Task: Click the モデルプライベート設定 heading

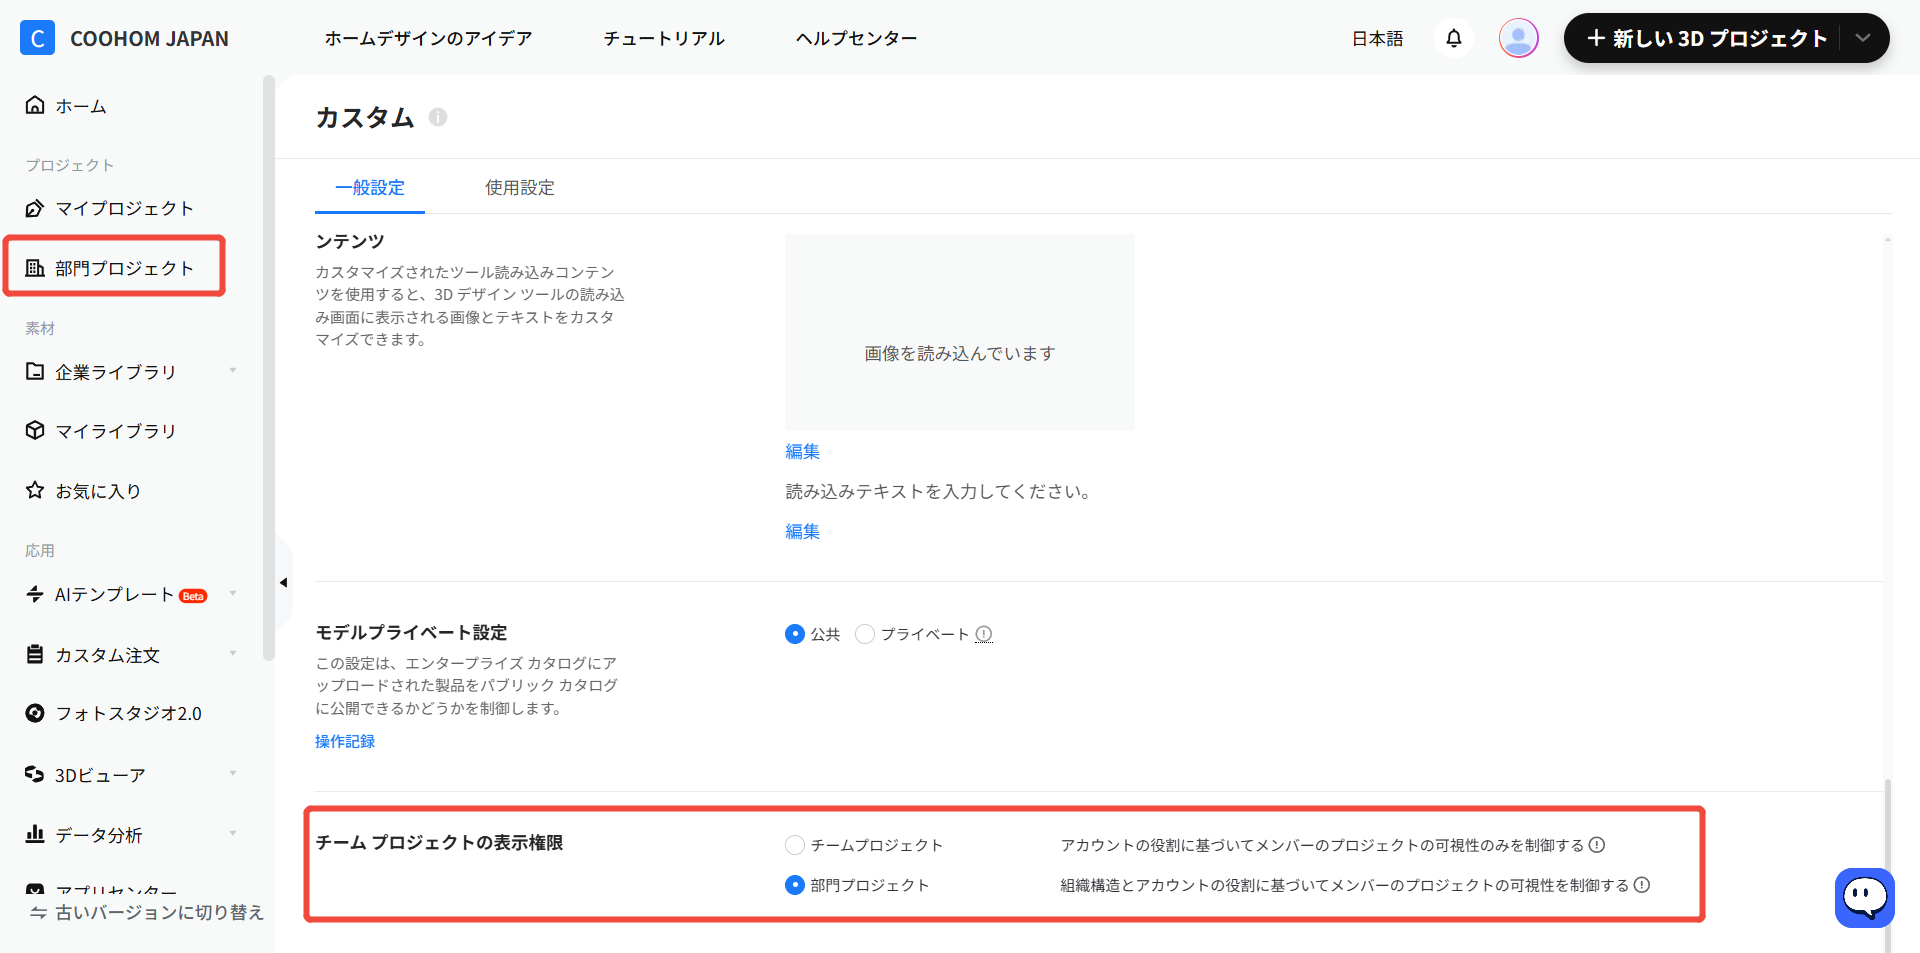Action: [x=411, y=632]
